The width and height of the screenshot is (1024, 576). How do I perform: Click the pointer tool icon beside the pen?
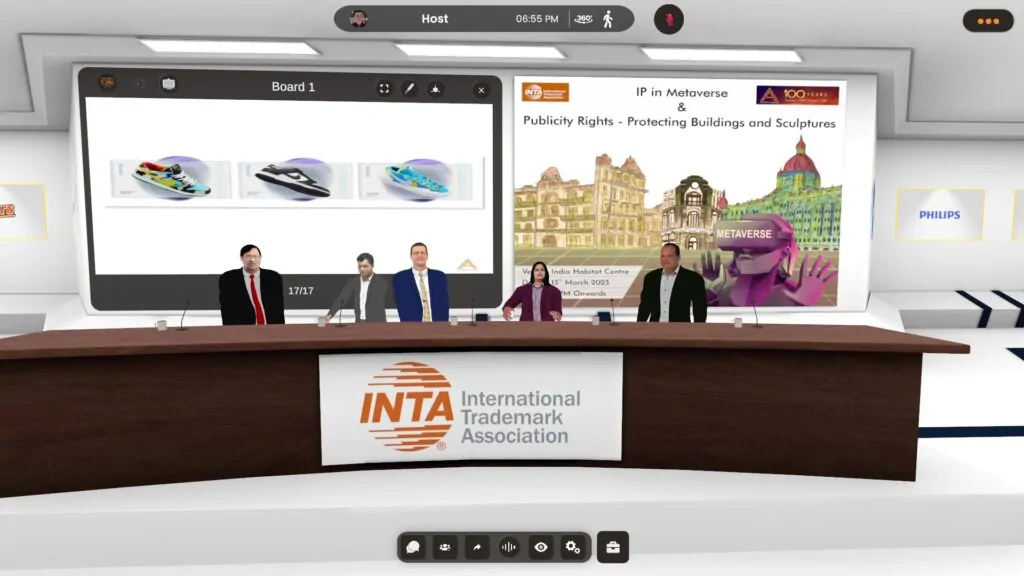pos(435,88)
